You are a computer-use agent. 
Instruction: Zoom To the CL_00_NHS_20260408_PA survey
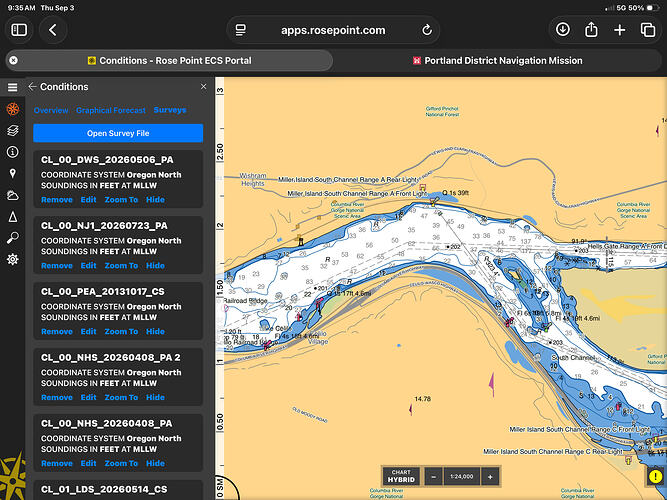[121, 463]
